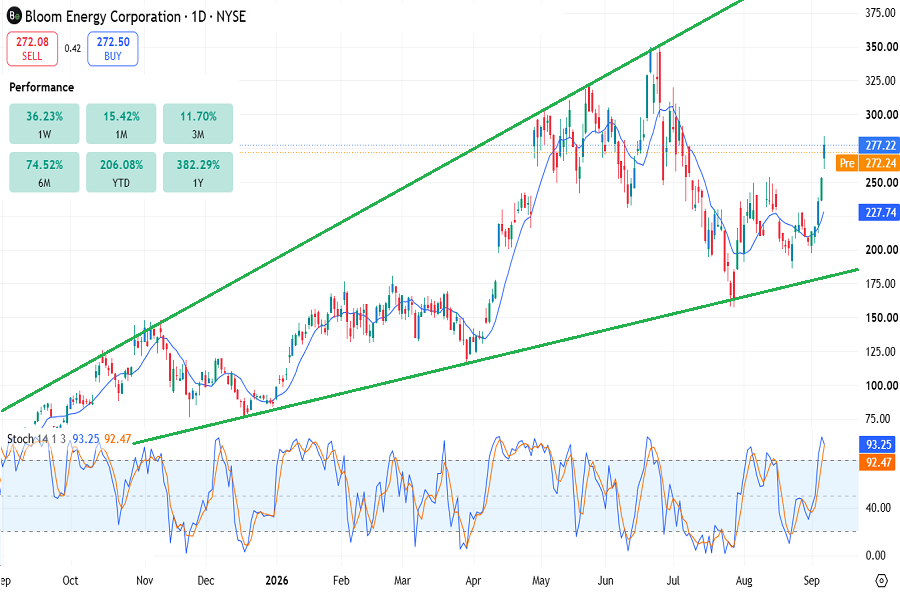Click the "Nov" label on the time axis

[145, 580]
